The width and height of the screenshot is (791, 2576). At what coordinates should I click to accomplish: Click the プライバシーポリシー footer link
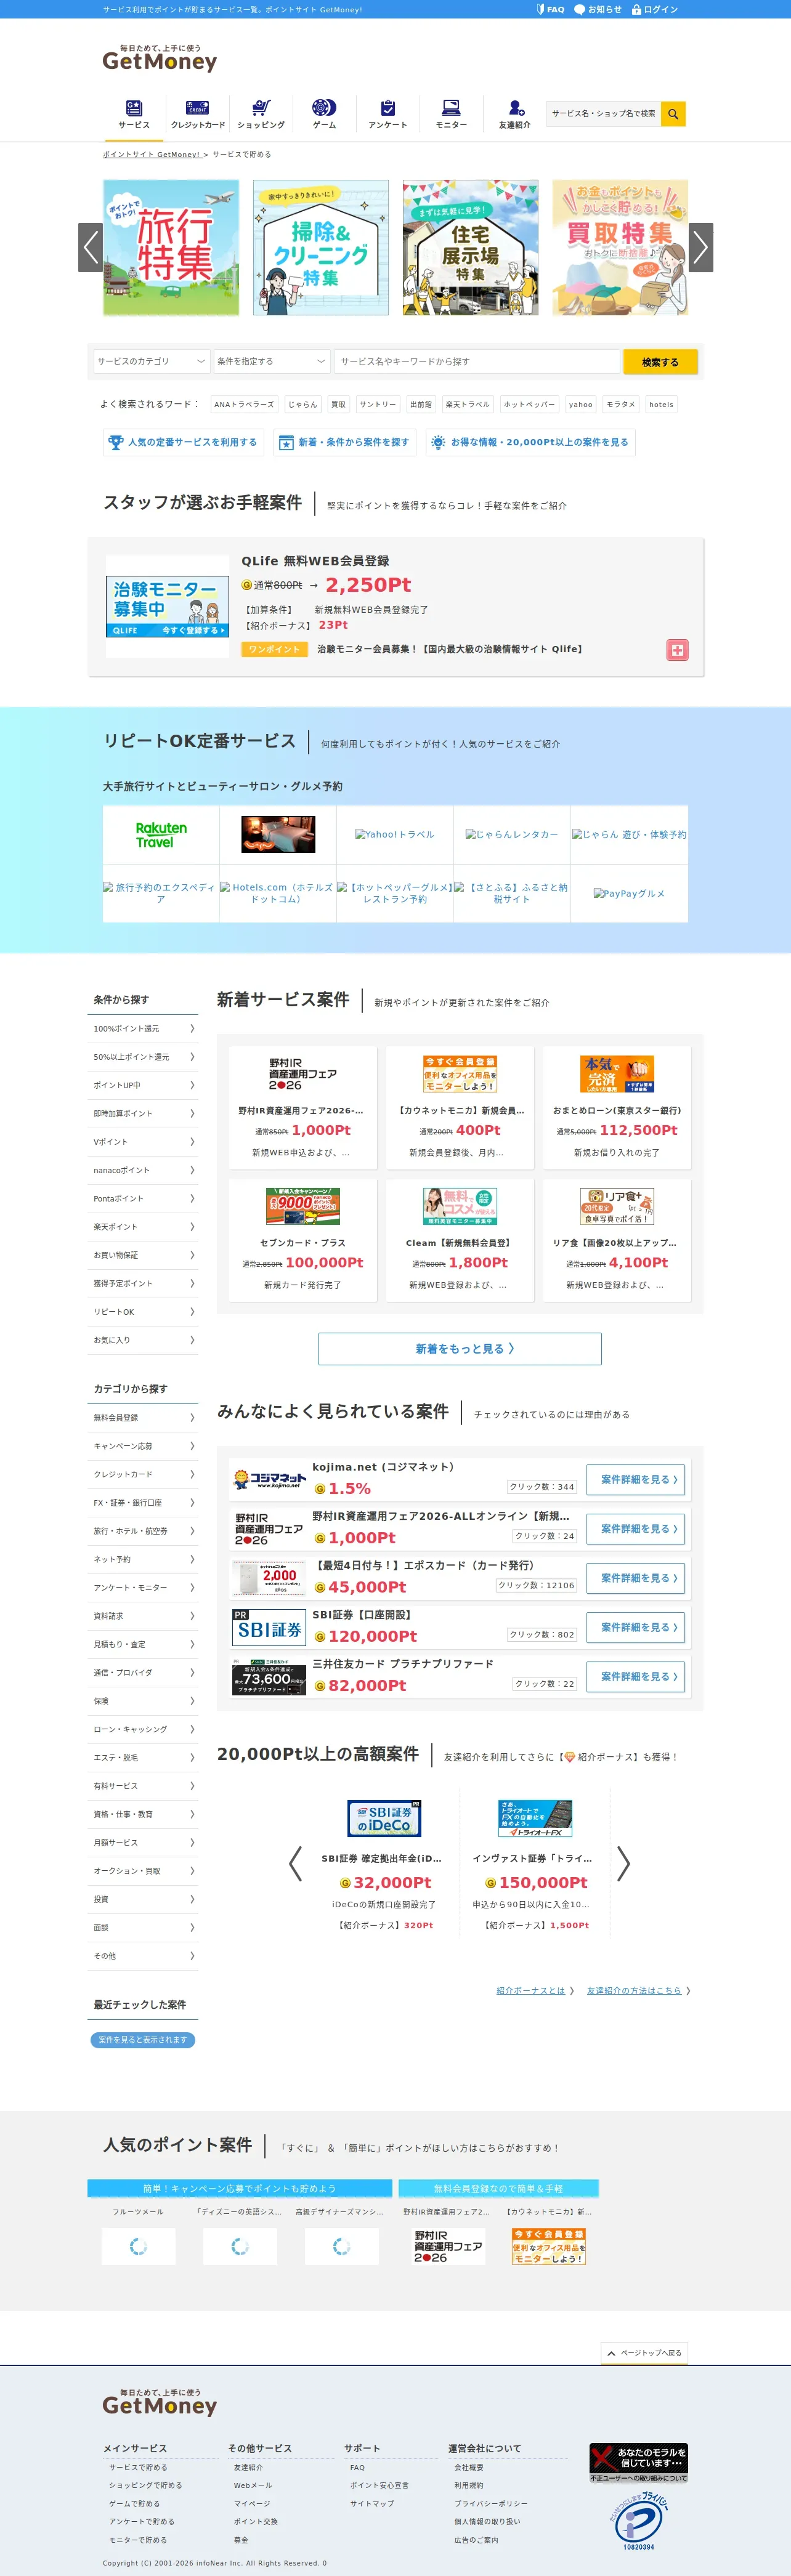(x=491, y=2504)
